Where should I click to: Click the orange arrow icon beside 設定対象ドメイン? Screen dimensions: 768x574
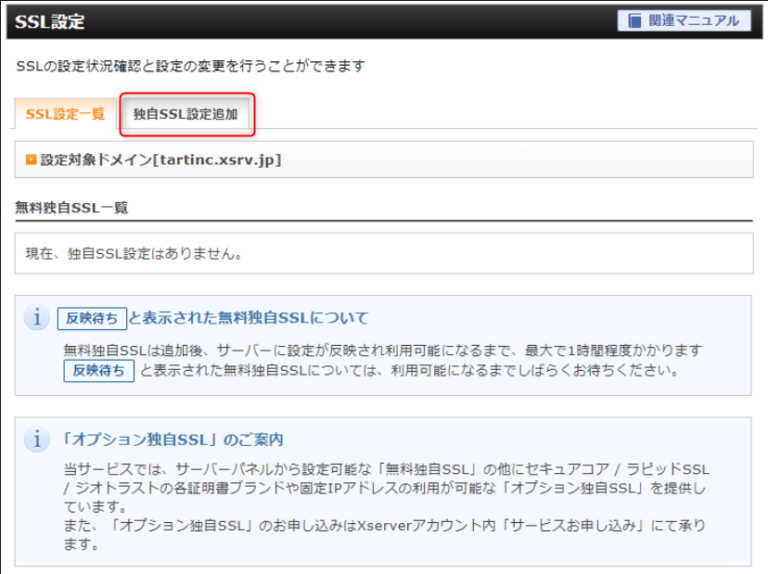point(31,160)
